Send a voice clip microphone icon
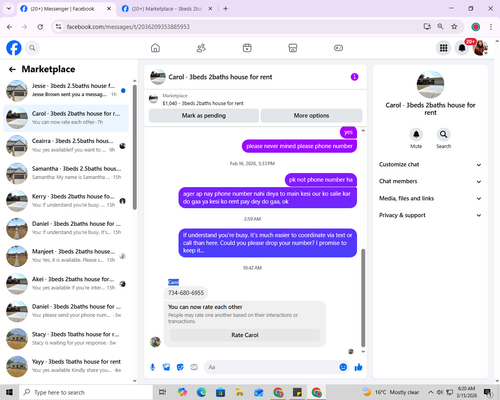500x400 pixels. [x=153, y=367]
